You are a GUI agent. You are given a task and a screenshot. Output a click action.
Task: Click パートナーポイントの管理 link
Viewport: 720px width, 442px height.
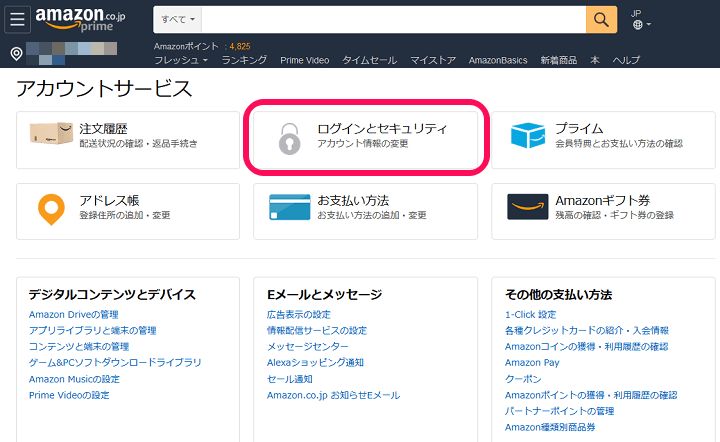(559, 411)
